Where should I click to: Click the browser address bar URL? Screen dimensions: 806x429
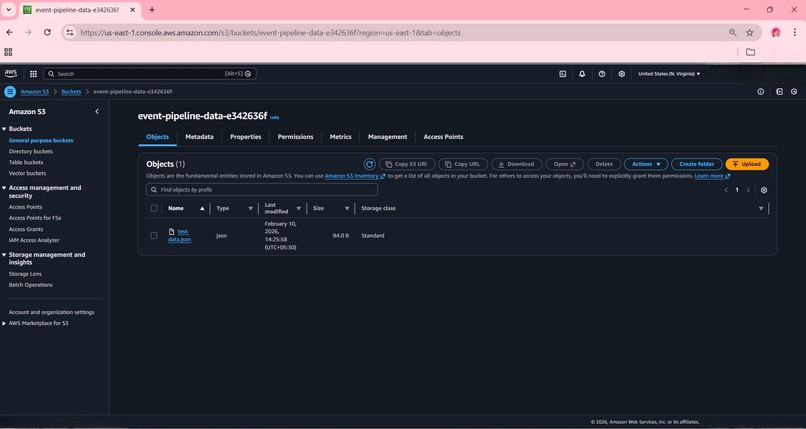click(270, 32)
